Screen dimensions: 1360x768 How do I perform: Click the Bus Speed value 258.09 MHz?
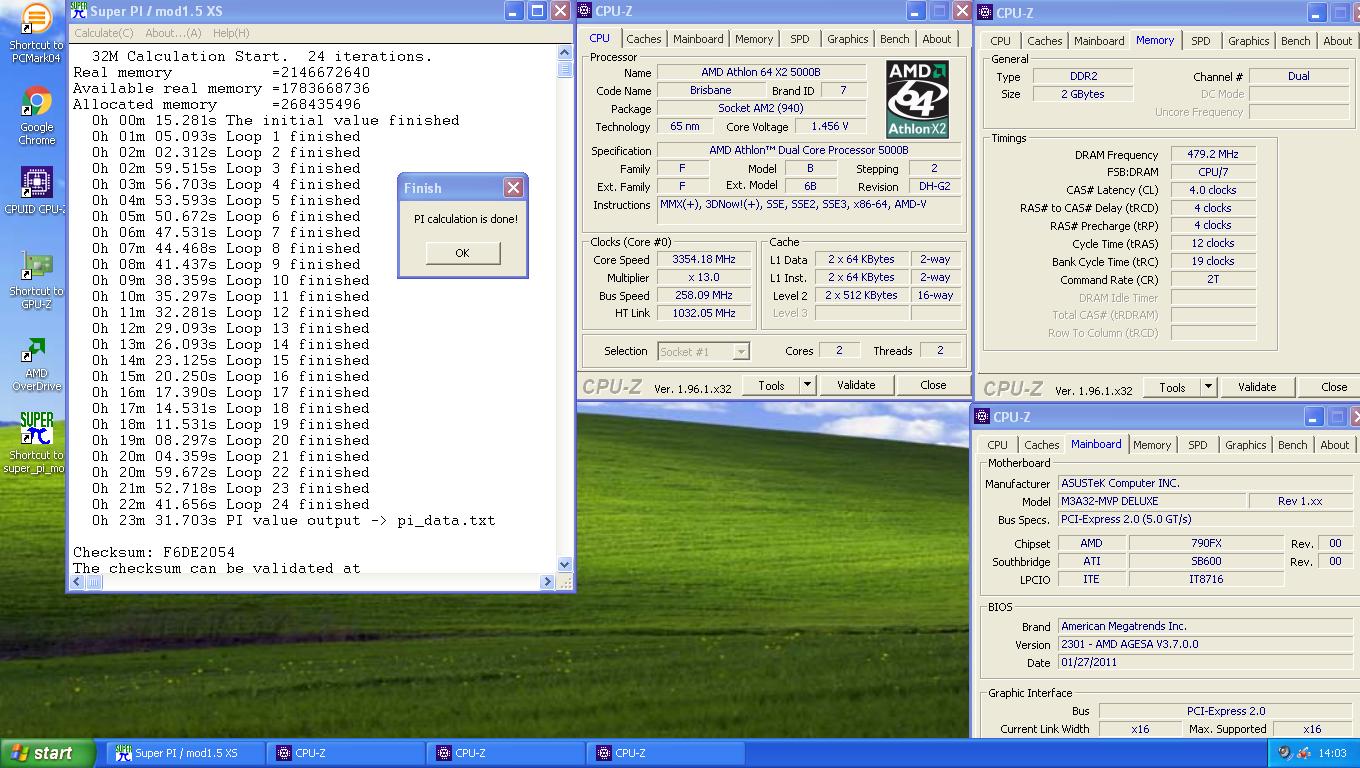tap(704, 296)
